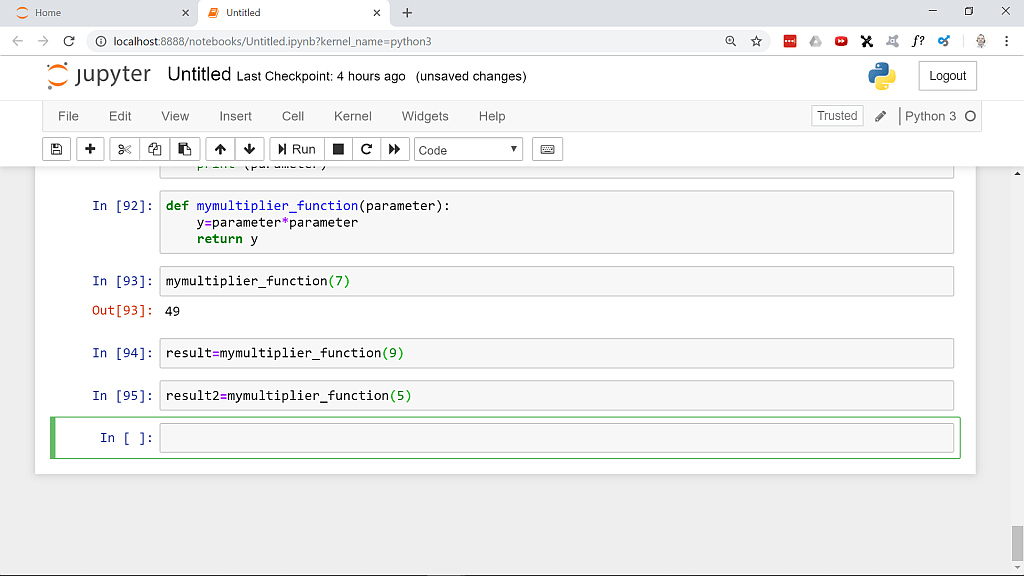The width and height of the screenshot is (1024, 576).
Task: Click the black X-shaped extension icon
Action: pyautogui.click(x=867, y=41)
